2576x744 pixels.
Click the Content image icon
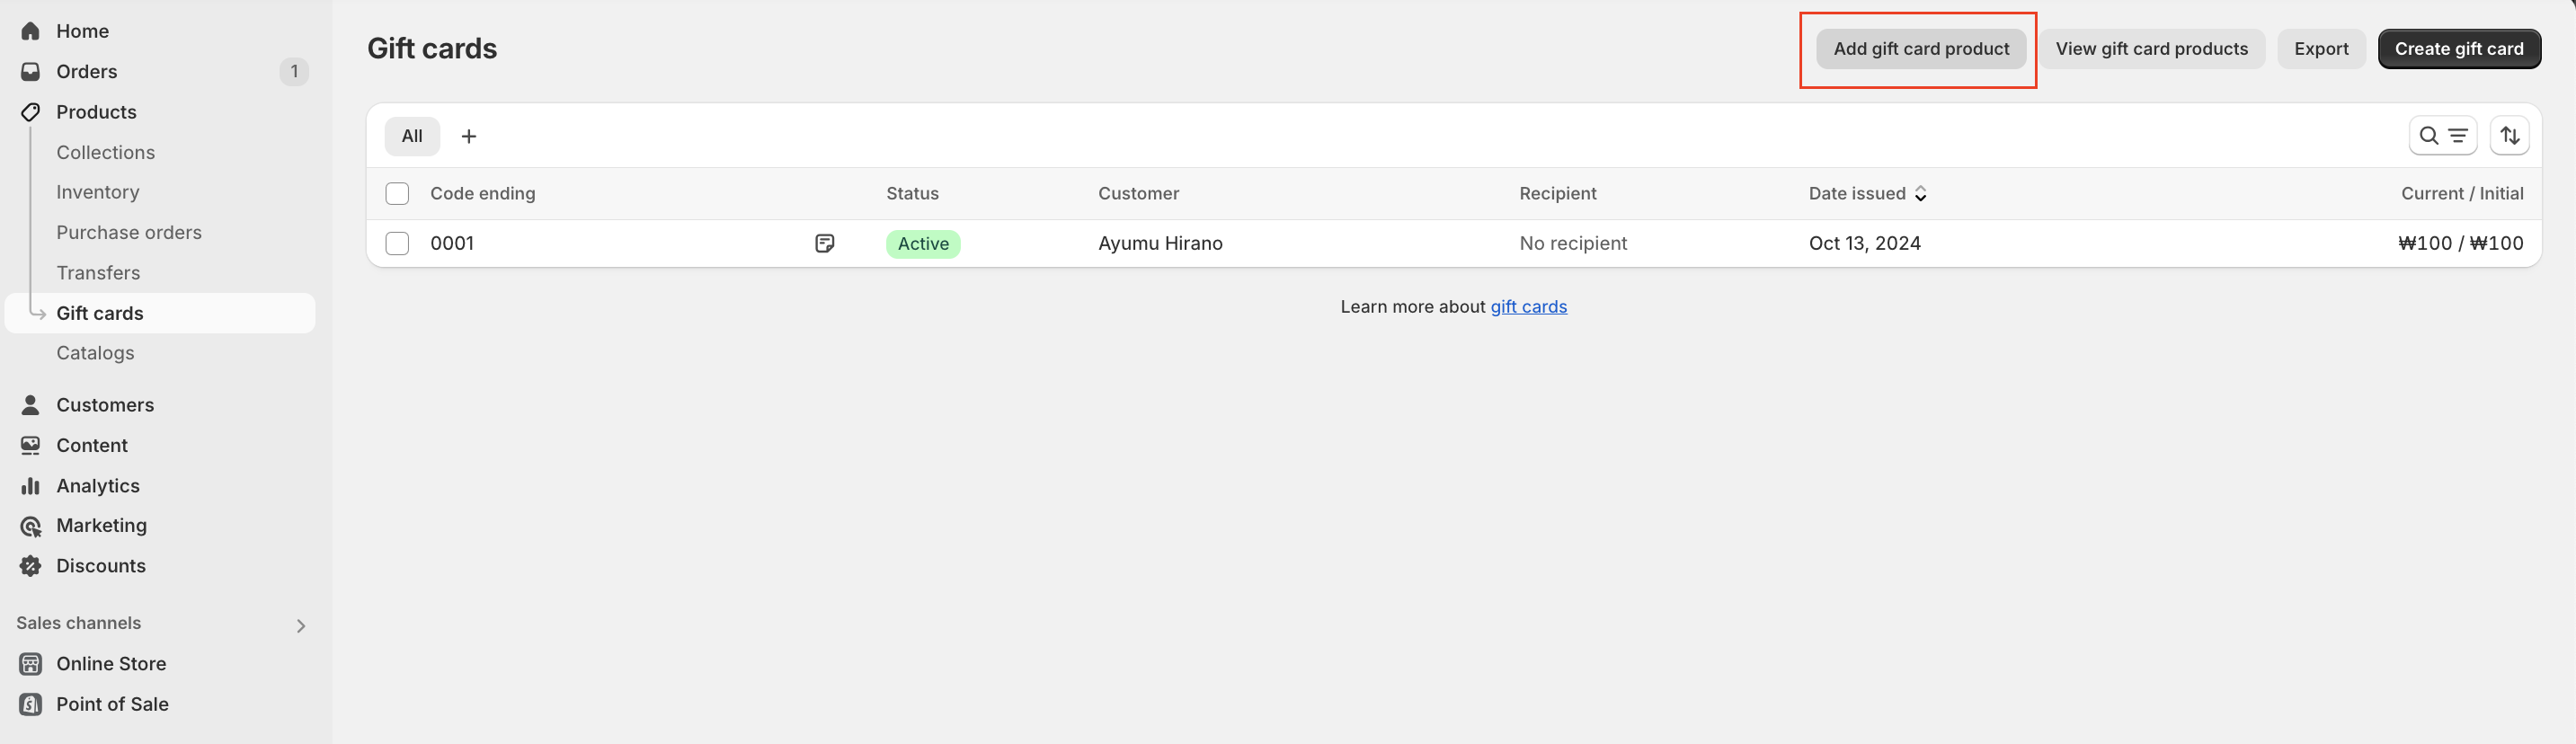[31, 445]
